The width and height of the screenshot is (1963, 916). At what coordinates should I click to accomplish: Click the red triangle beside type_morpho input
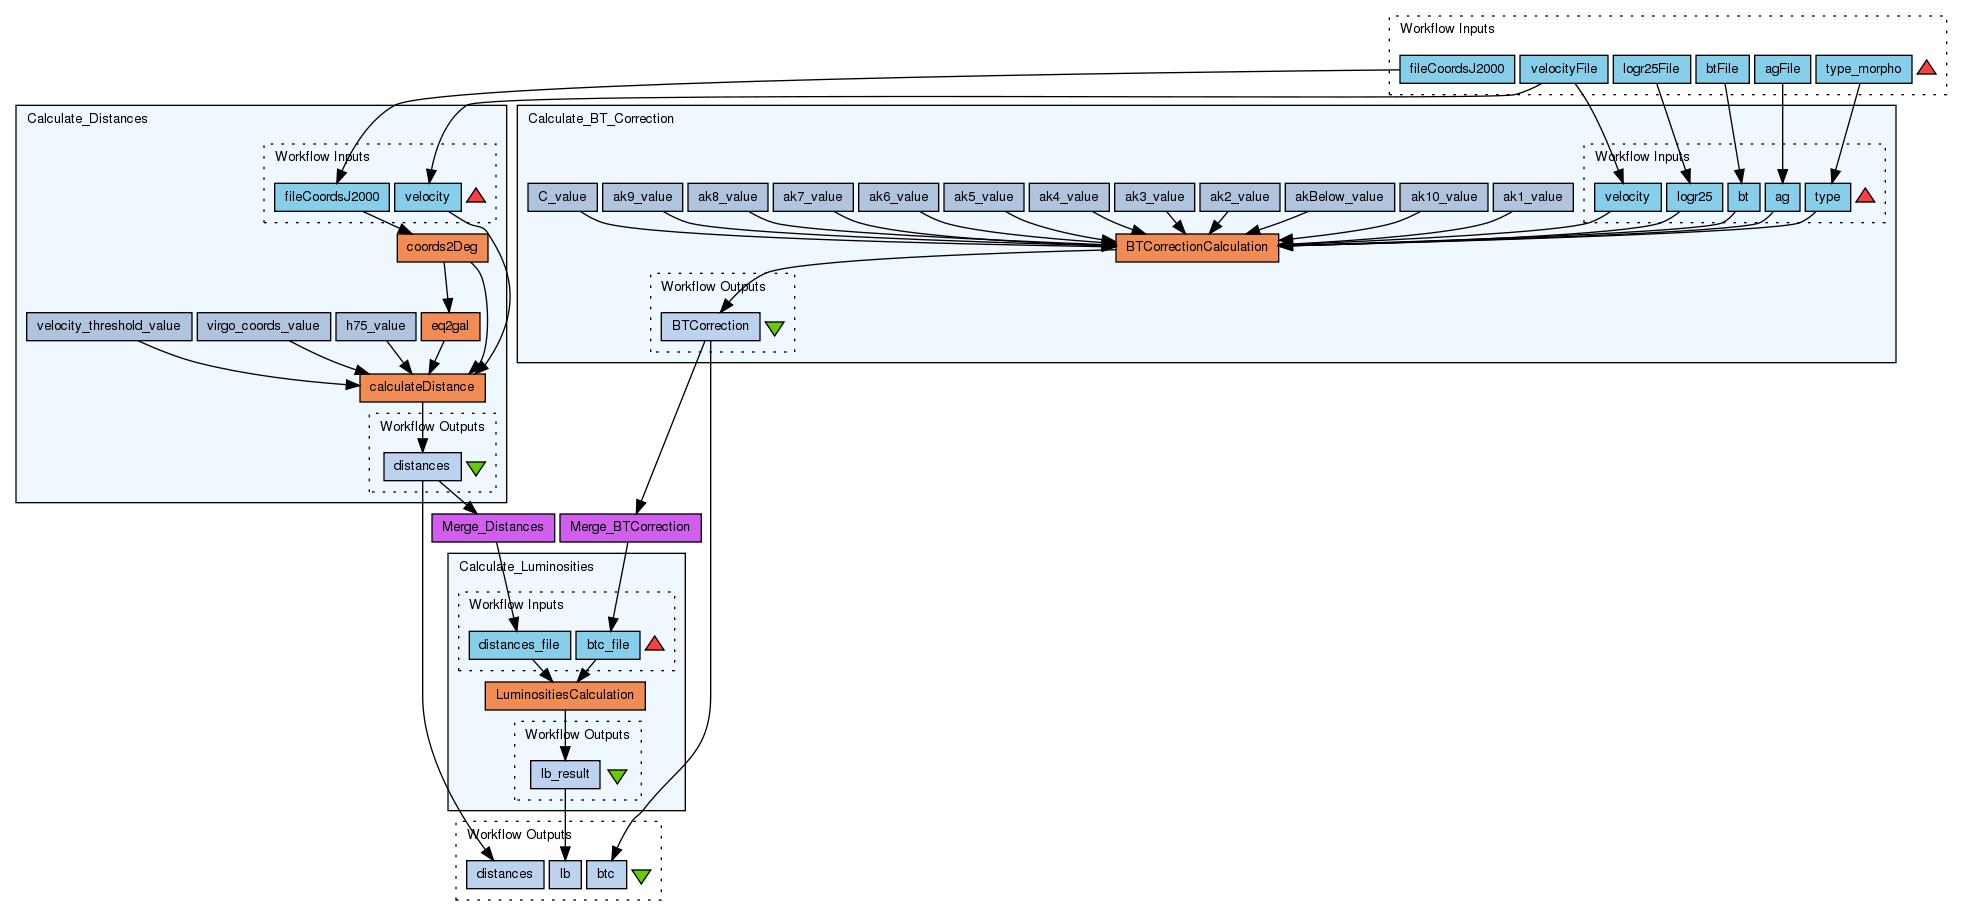1926,68
